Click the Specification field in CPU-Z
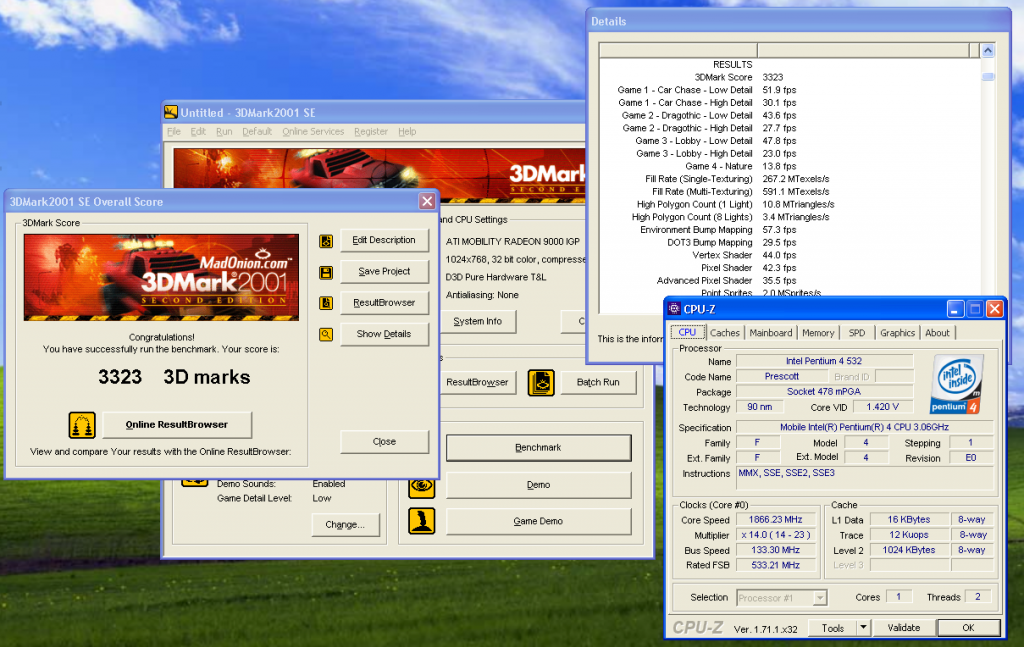This screenshot has width=1024, height=647. pyautogui.click(x=865, y=427)
